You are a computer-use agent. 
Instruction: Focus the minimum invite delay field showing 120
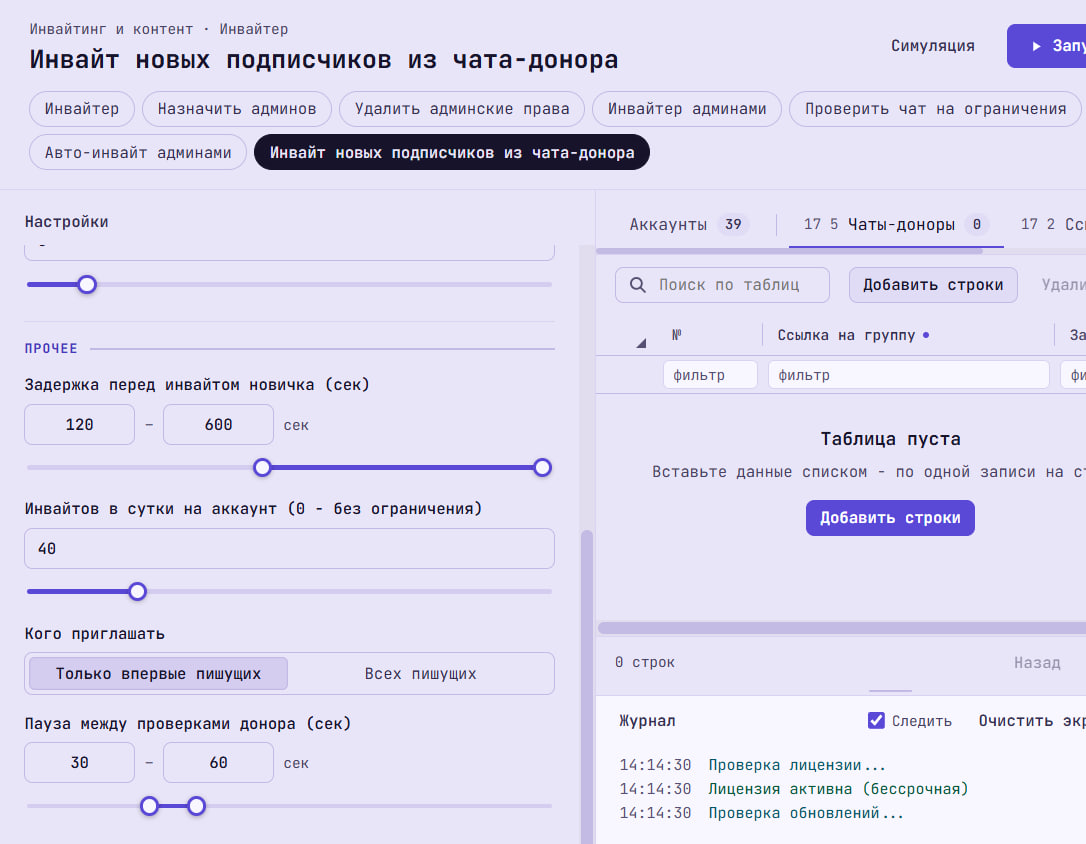tap(80, 424)
